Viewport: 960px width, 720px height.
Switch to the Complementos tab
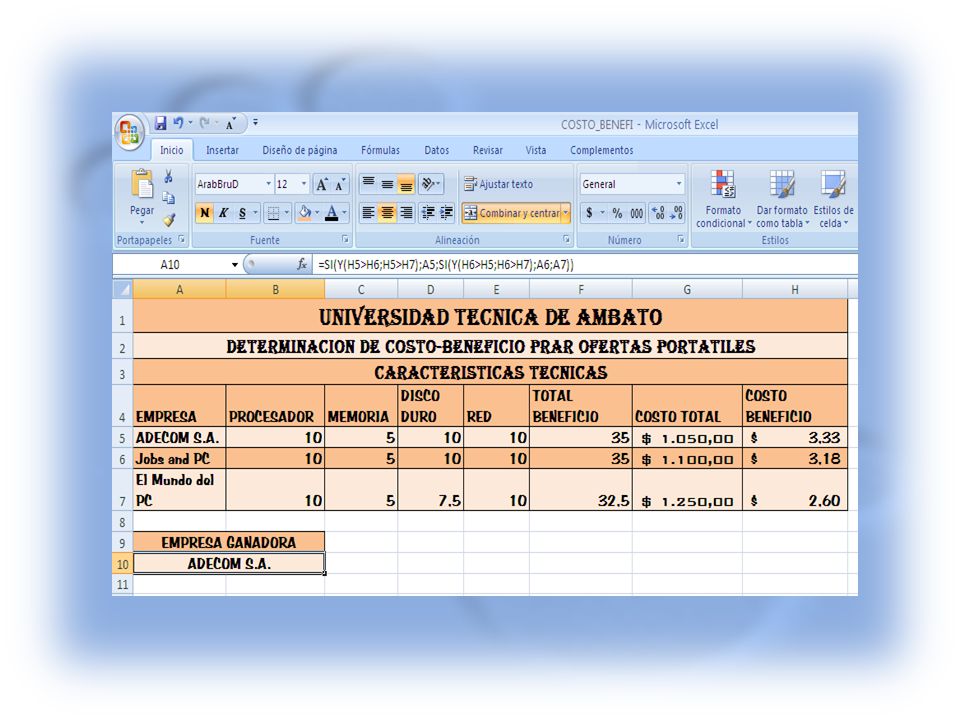601,150
